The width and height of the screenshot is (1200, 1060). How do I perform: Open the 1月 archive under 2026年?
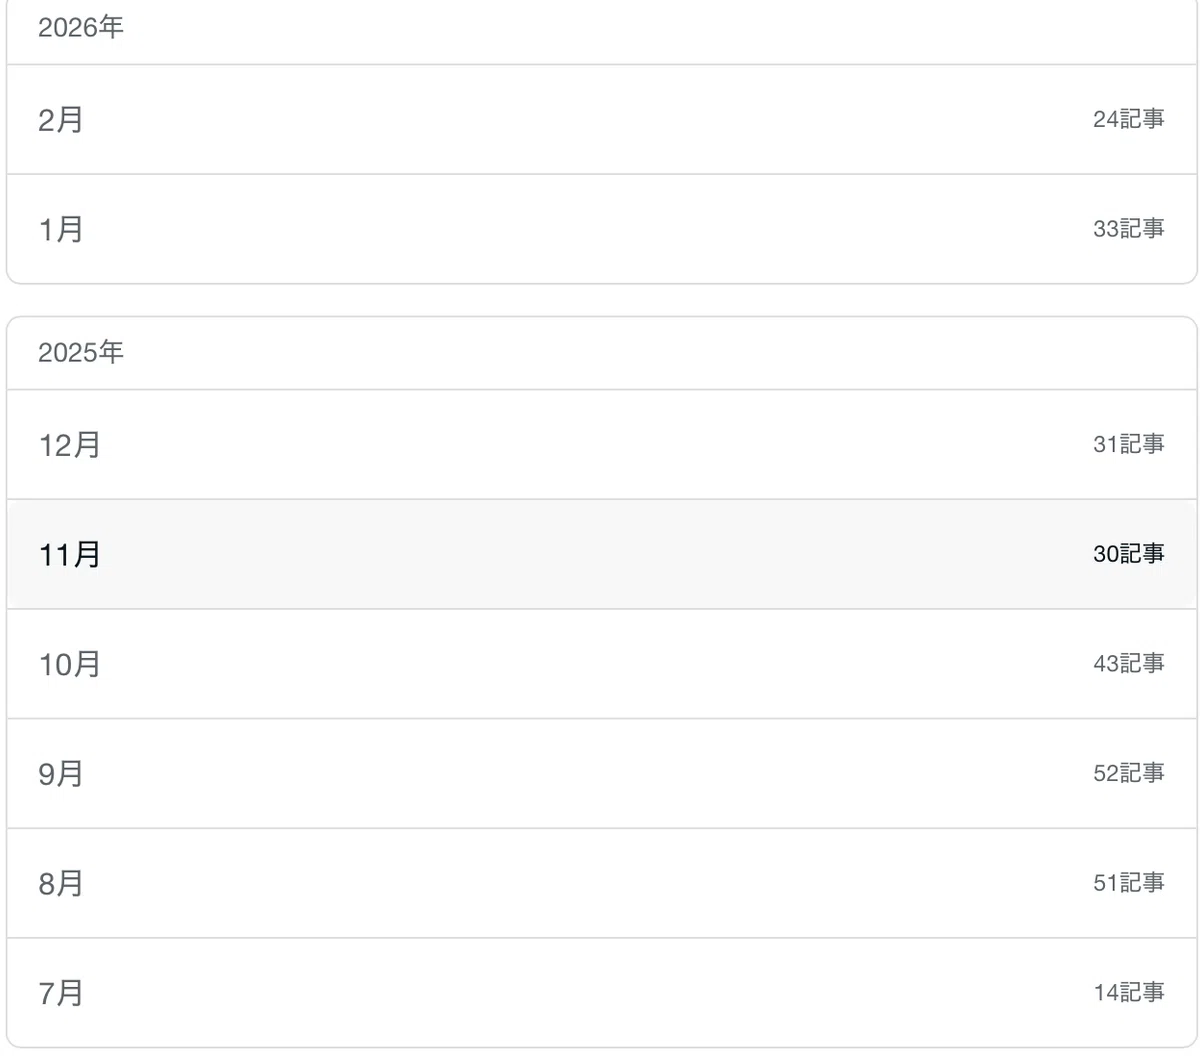pyautogui.click(x=601, y=229)
